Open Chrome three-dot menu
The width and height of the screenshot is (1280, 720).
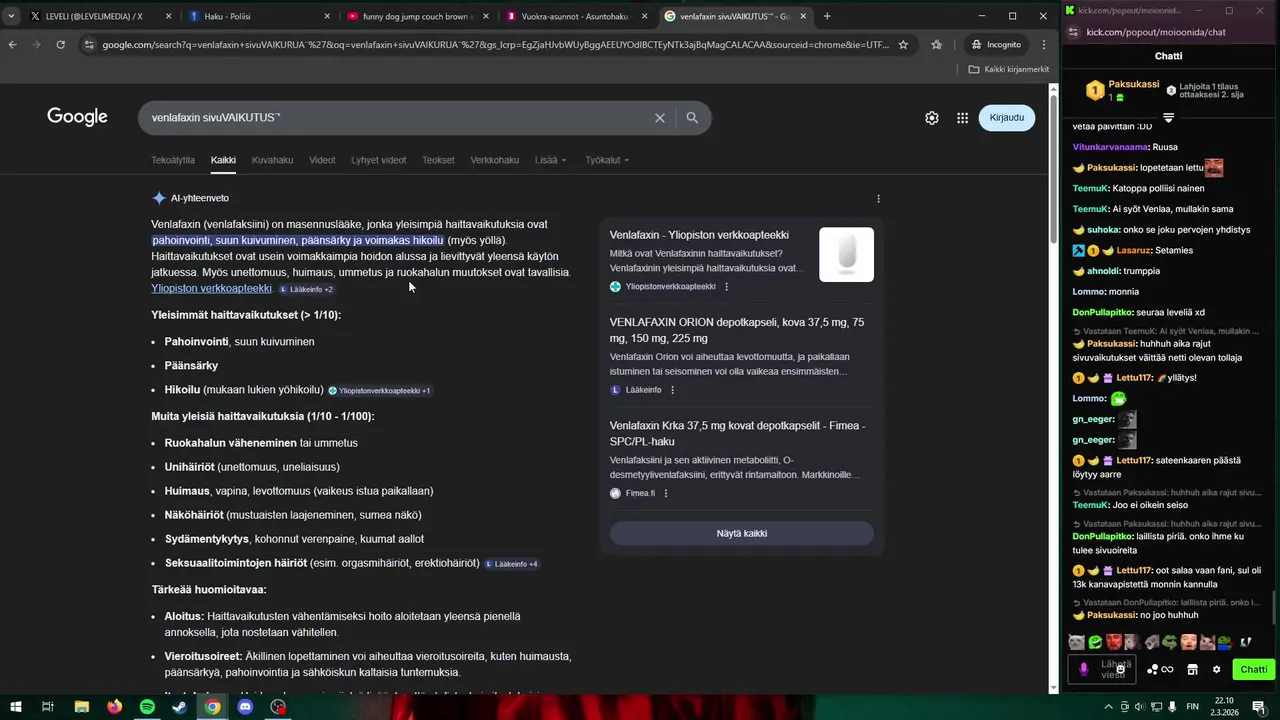[1044, 45]
